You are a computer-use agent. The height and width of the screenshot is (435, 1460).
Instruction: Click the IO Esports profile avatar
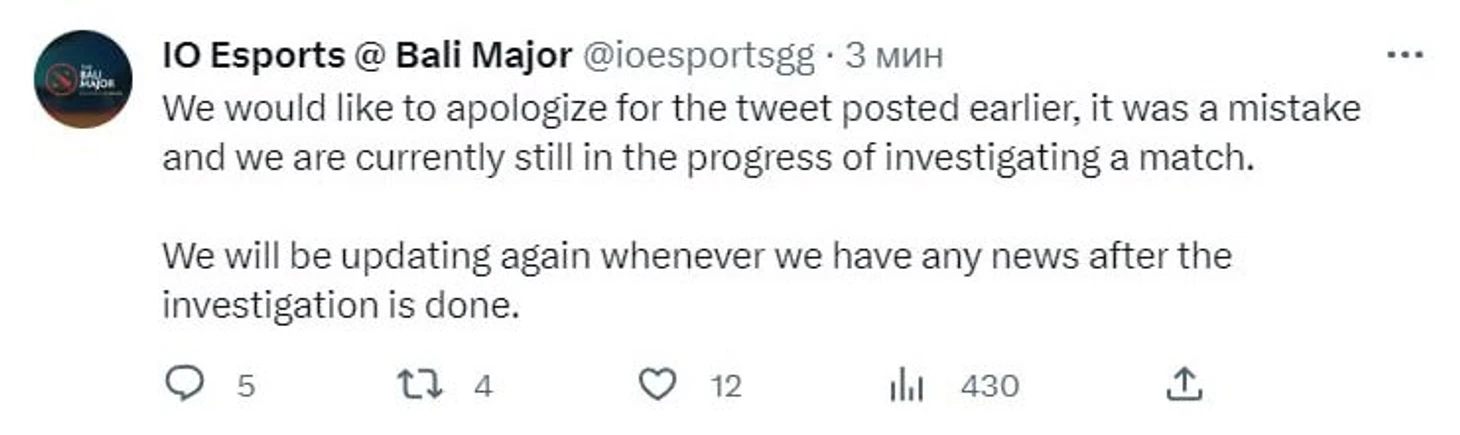[x=82, y=79]
